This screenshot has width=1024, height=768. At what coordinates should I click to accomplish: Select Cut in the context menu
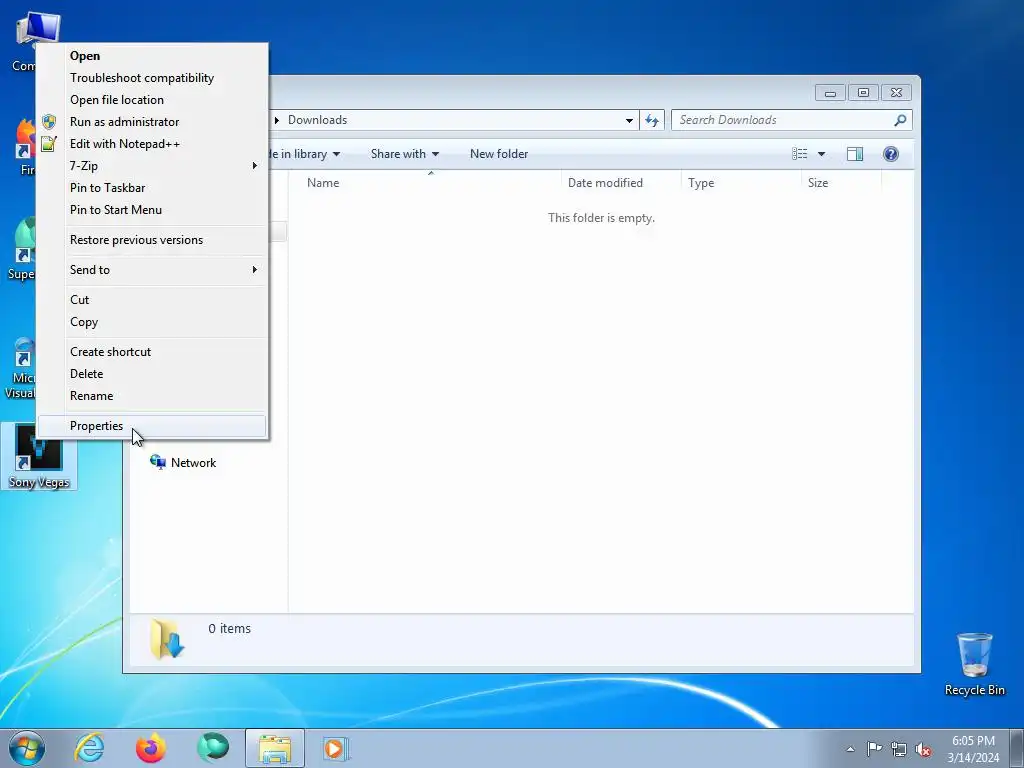(152, 300)
